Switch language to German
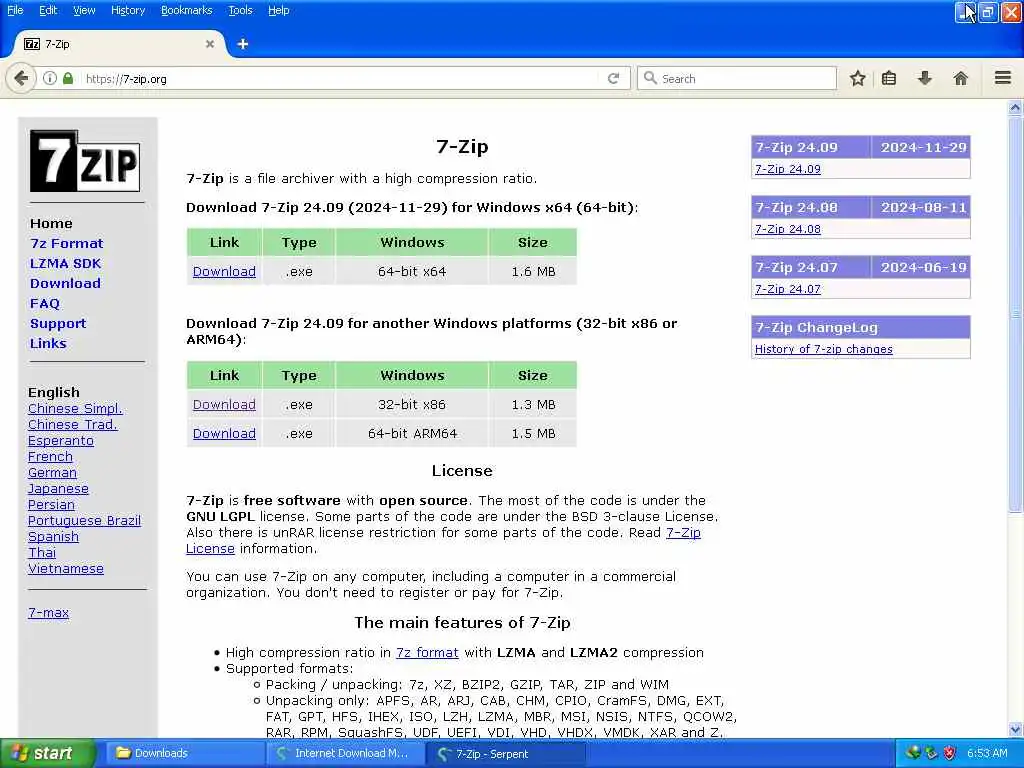 tap(52, 473)
